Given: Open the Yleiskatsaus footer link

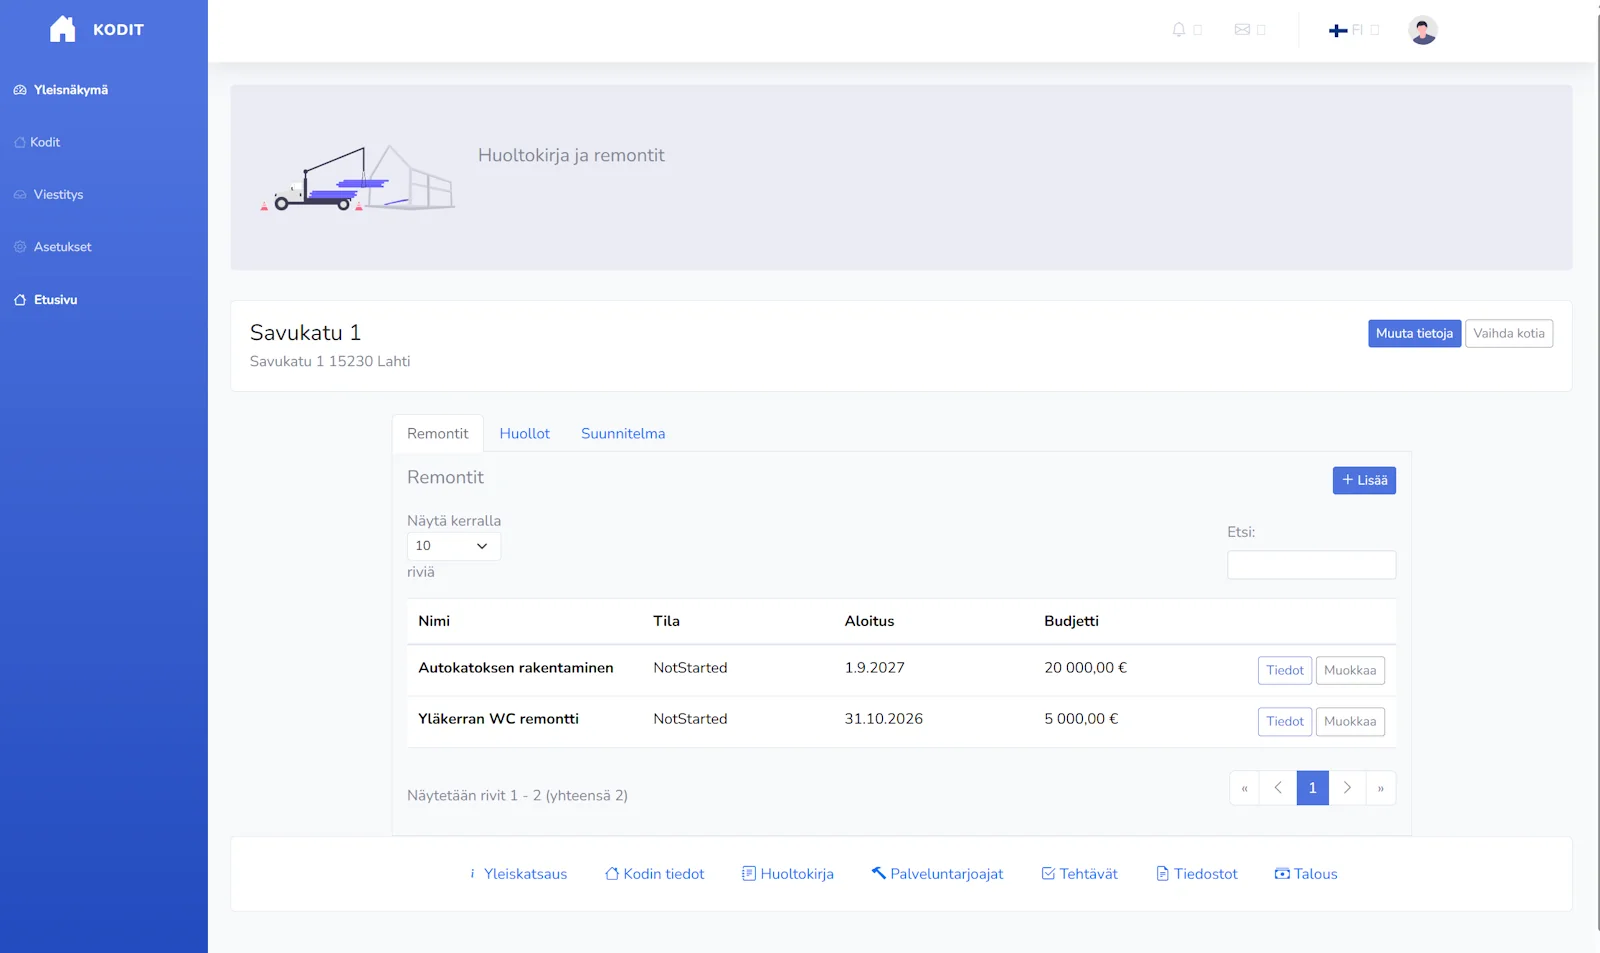Looking at the screenshot, I should 517,874.
